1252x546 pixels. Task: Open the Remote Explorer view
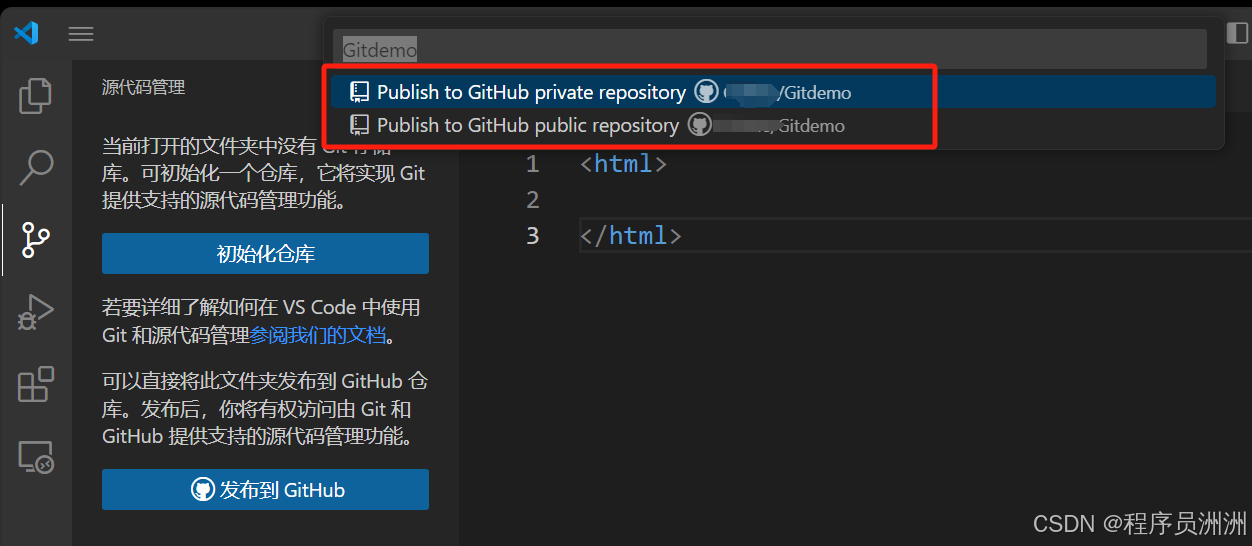(36, 457)
